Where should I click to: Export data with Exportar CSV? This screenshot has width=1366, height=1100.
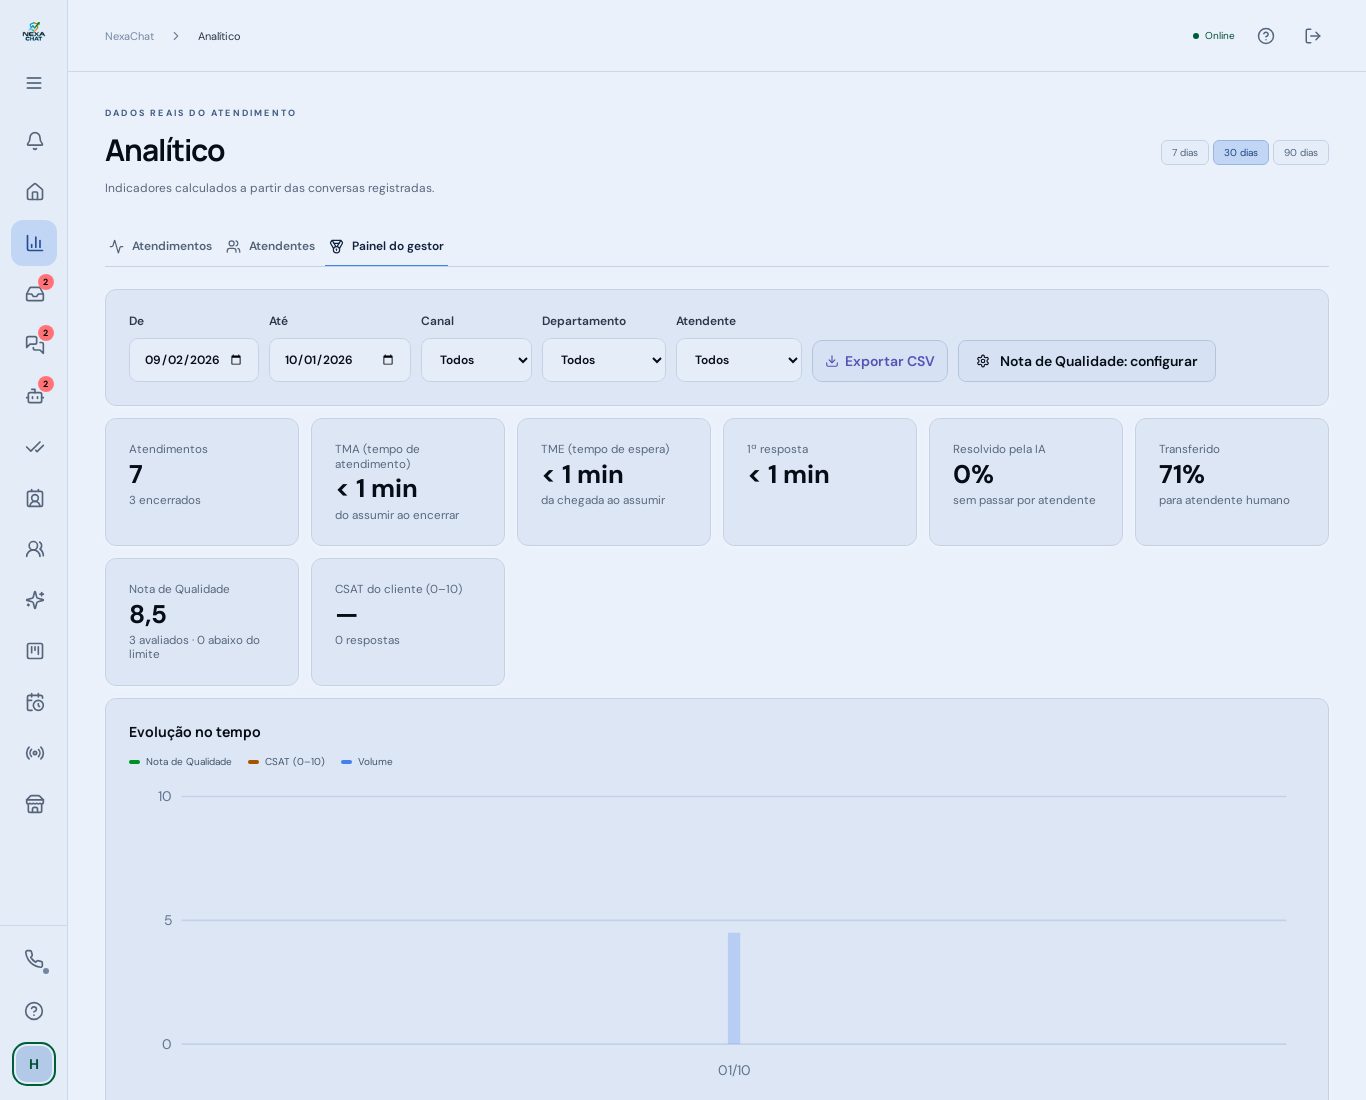[x=880, y=361]
